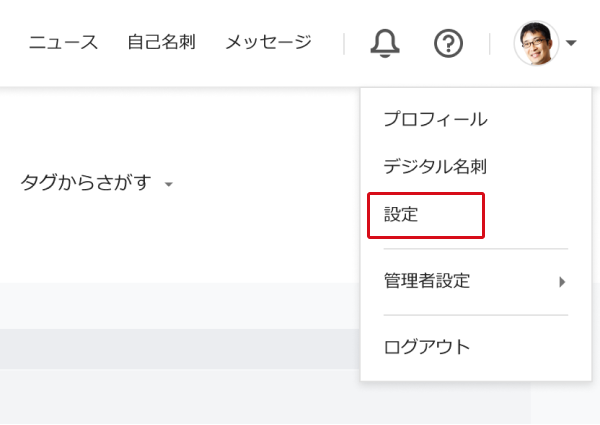The image size is (600, 425).
Task: Open the notifications bell icon
Action: click(385, 43)
